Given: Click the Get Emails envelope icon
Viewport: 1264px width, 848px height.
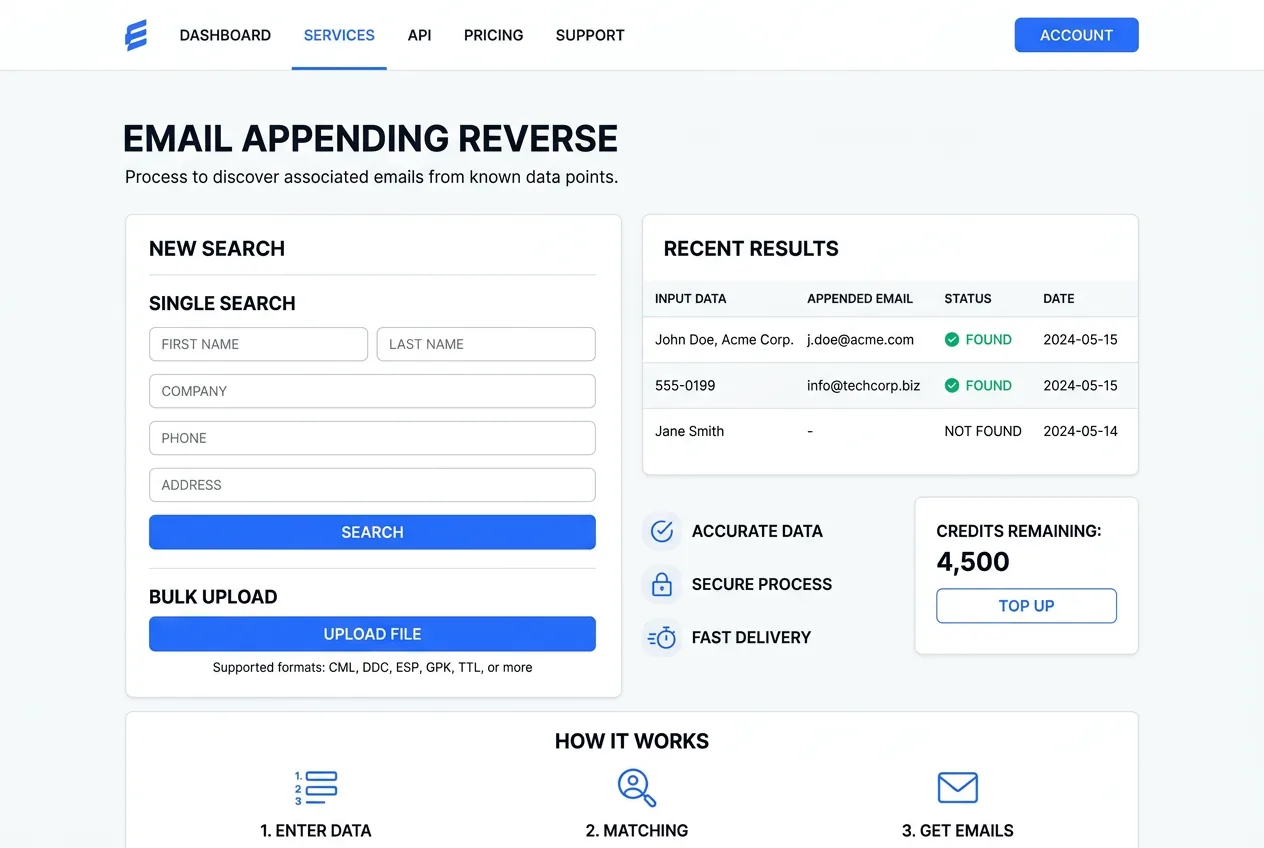Looking at the screenshot, I should coord(957,788).
